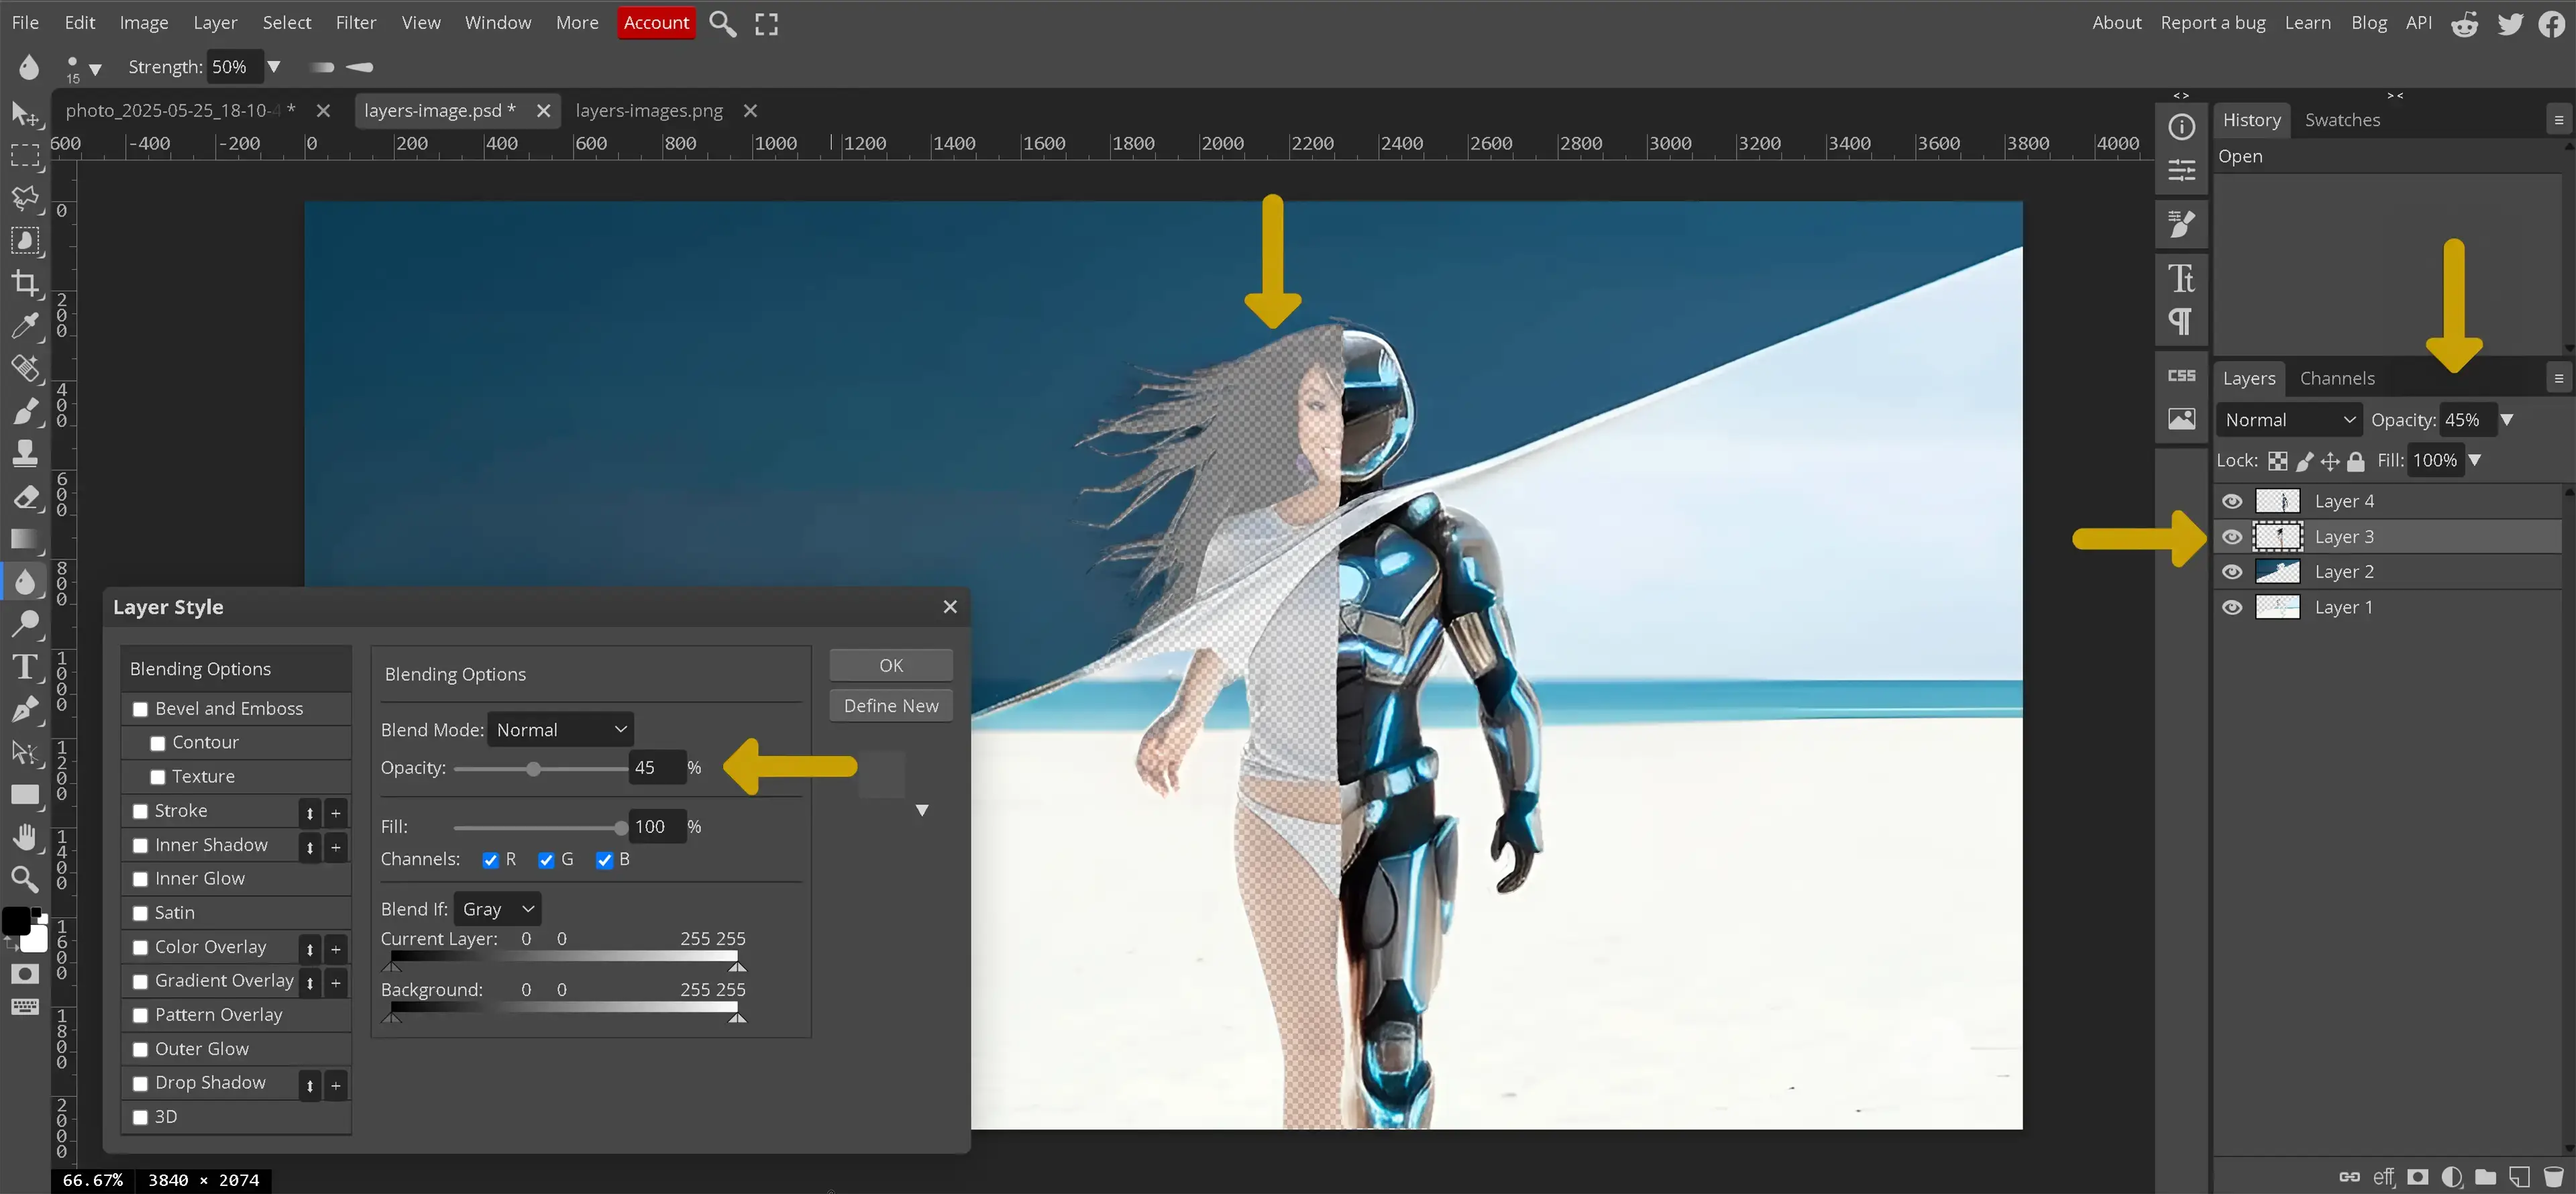Select the Brush tool
This screenshot has height=1194, width=2576.
(24, 411)
